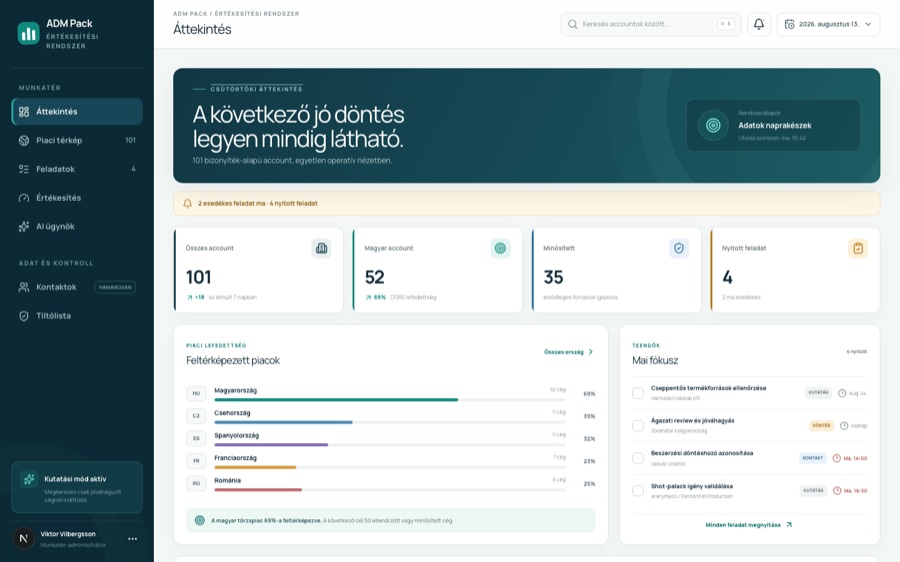This screenshot has height=562, width=900.
Task: Click the user name Viktor Vilbergsson
Action: 68,534
